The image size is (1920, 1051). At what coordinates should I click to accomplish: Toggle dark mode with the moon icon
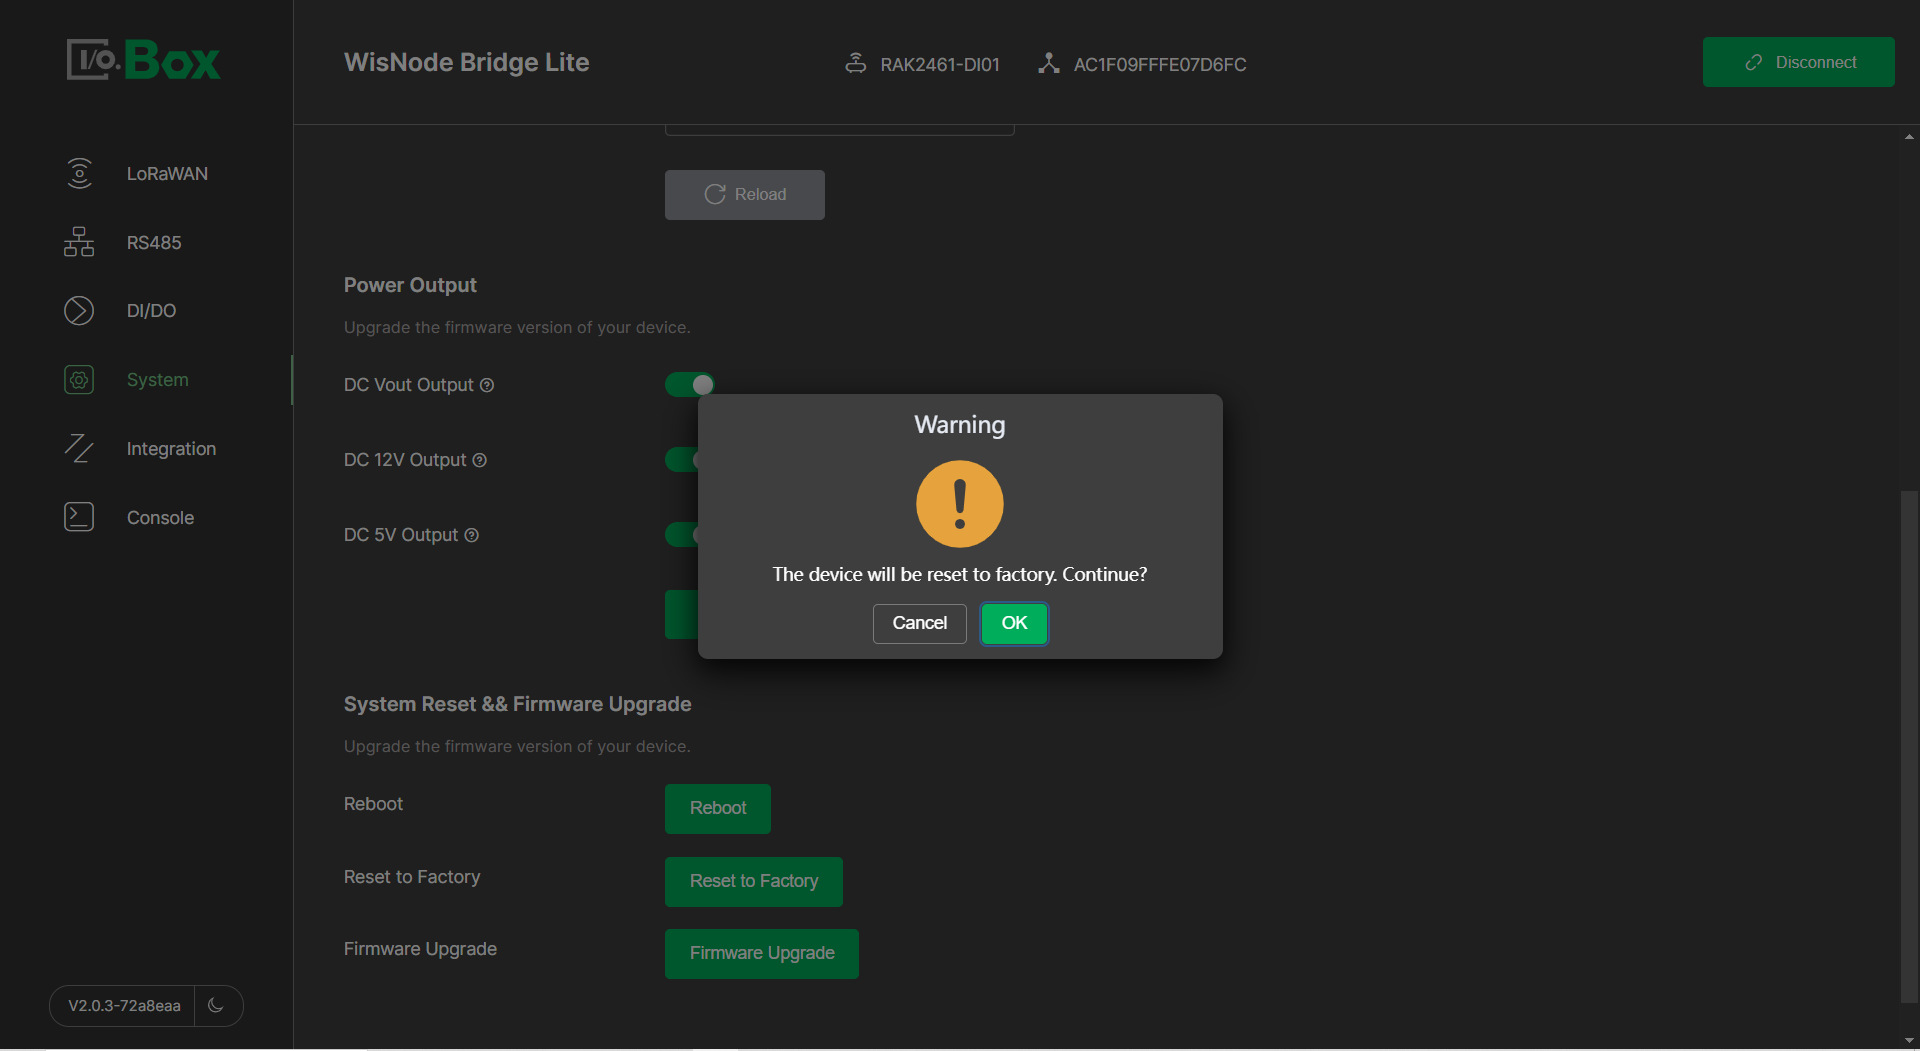[x=216, y=1005]
